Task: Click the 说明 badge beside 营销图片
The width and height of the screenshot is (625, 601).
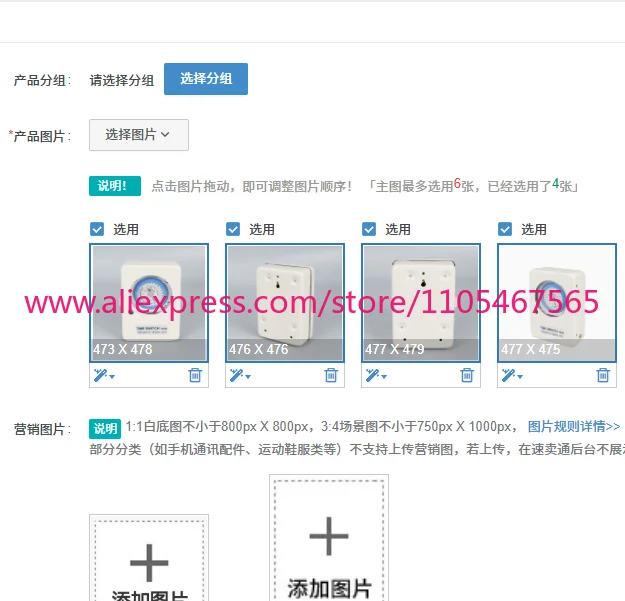Action: [x=105, y=428]
